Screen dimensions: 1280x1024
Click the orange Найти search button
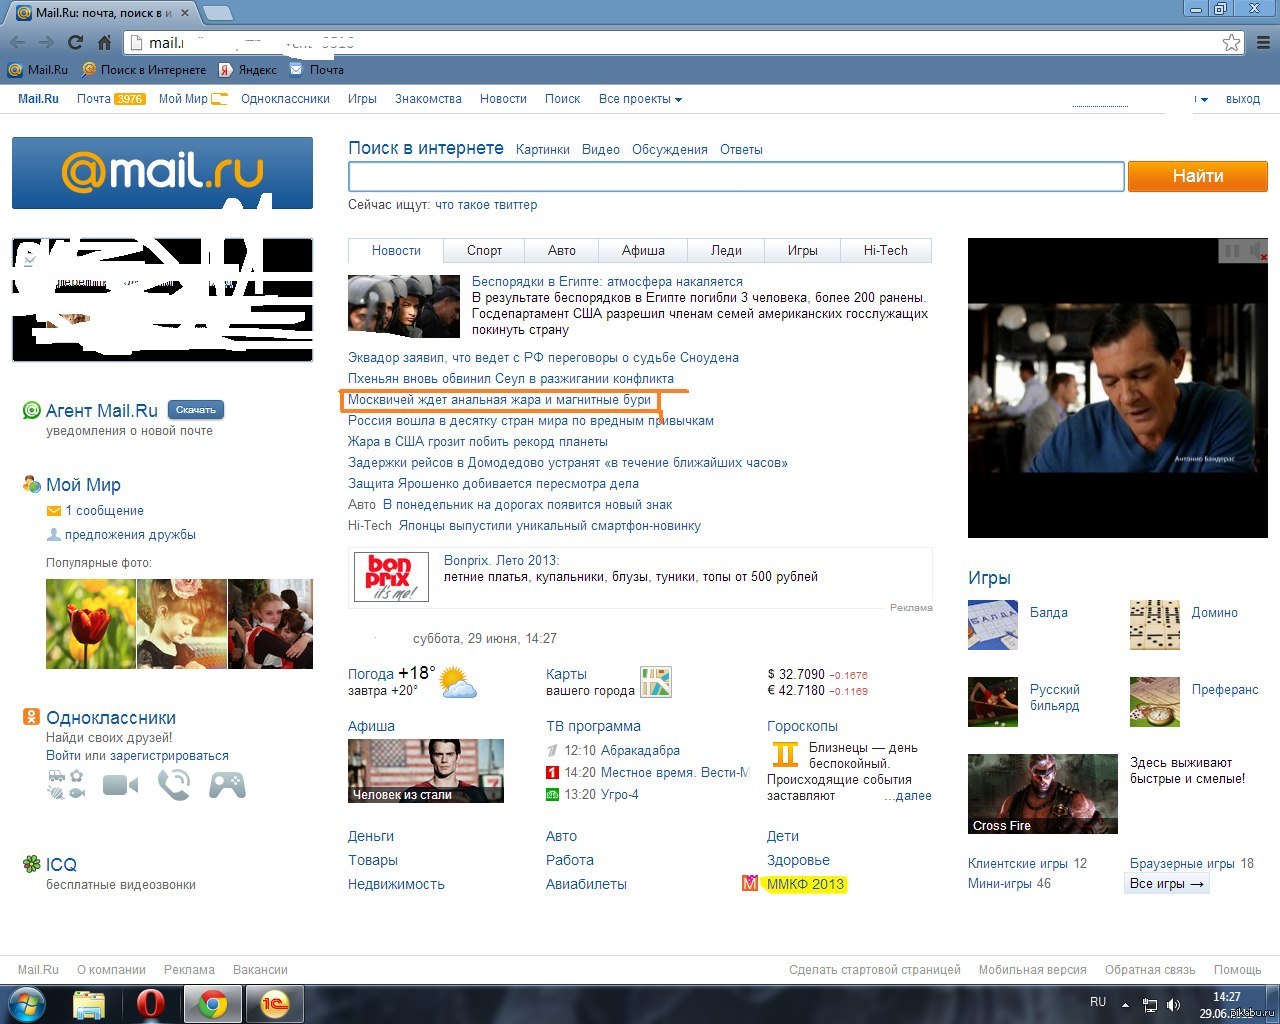[x=1198, y=176]
